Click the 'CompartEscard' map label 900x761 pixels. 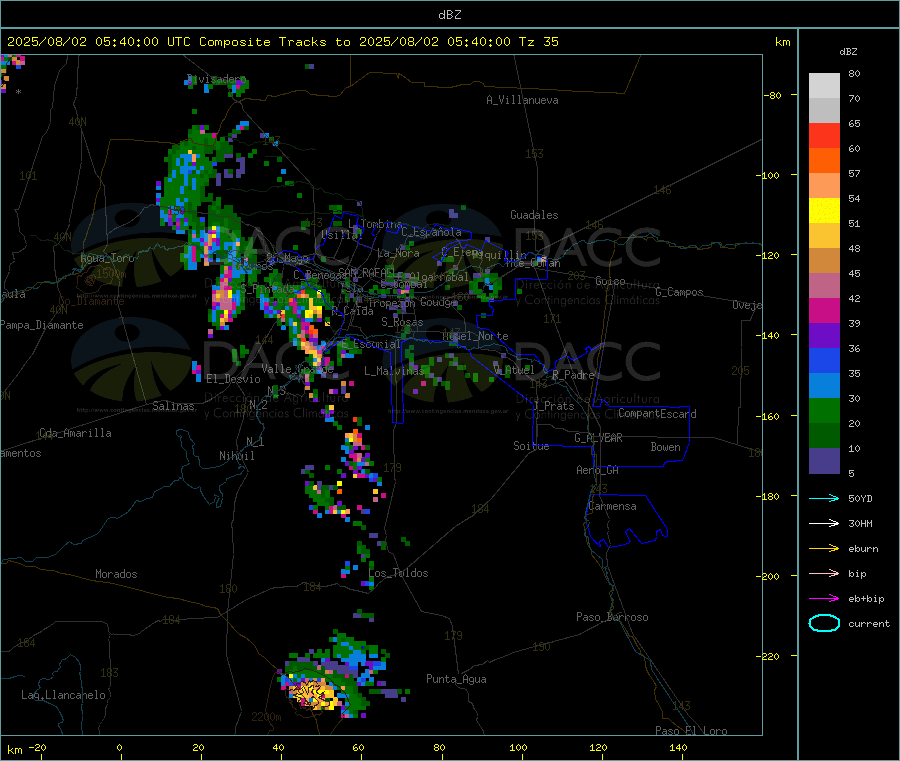[x=657, y=414]
